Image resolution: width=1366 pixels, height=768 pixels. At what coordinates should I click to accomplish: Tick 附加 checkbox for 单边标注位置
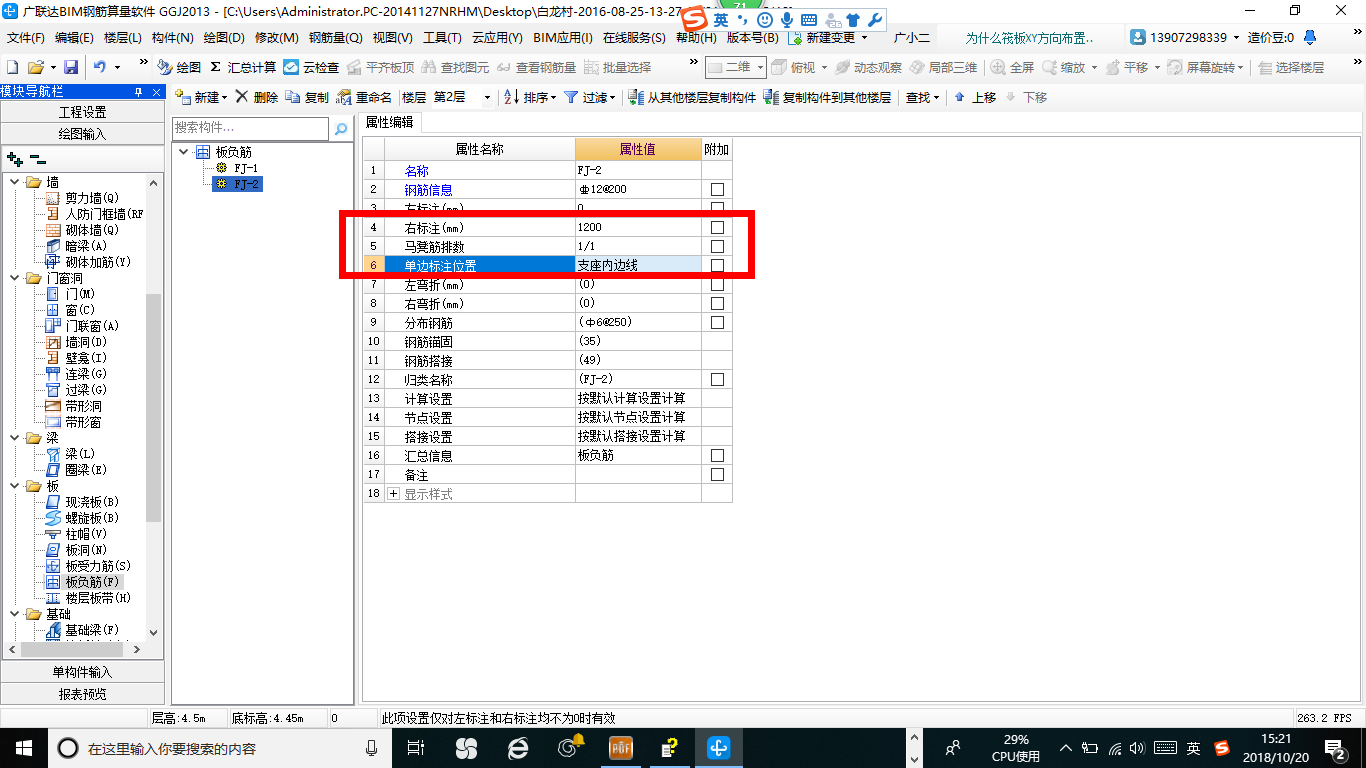[x=717, y=266]
